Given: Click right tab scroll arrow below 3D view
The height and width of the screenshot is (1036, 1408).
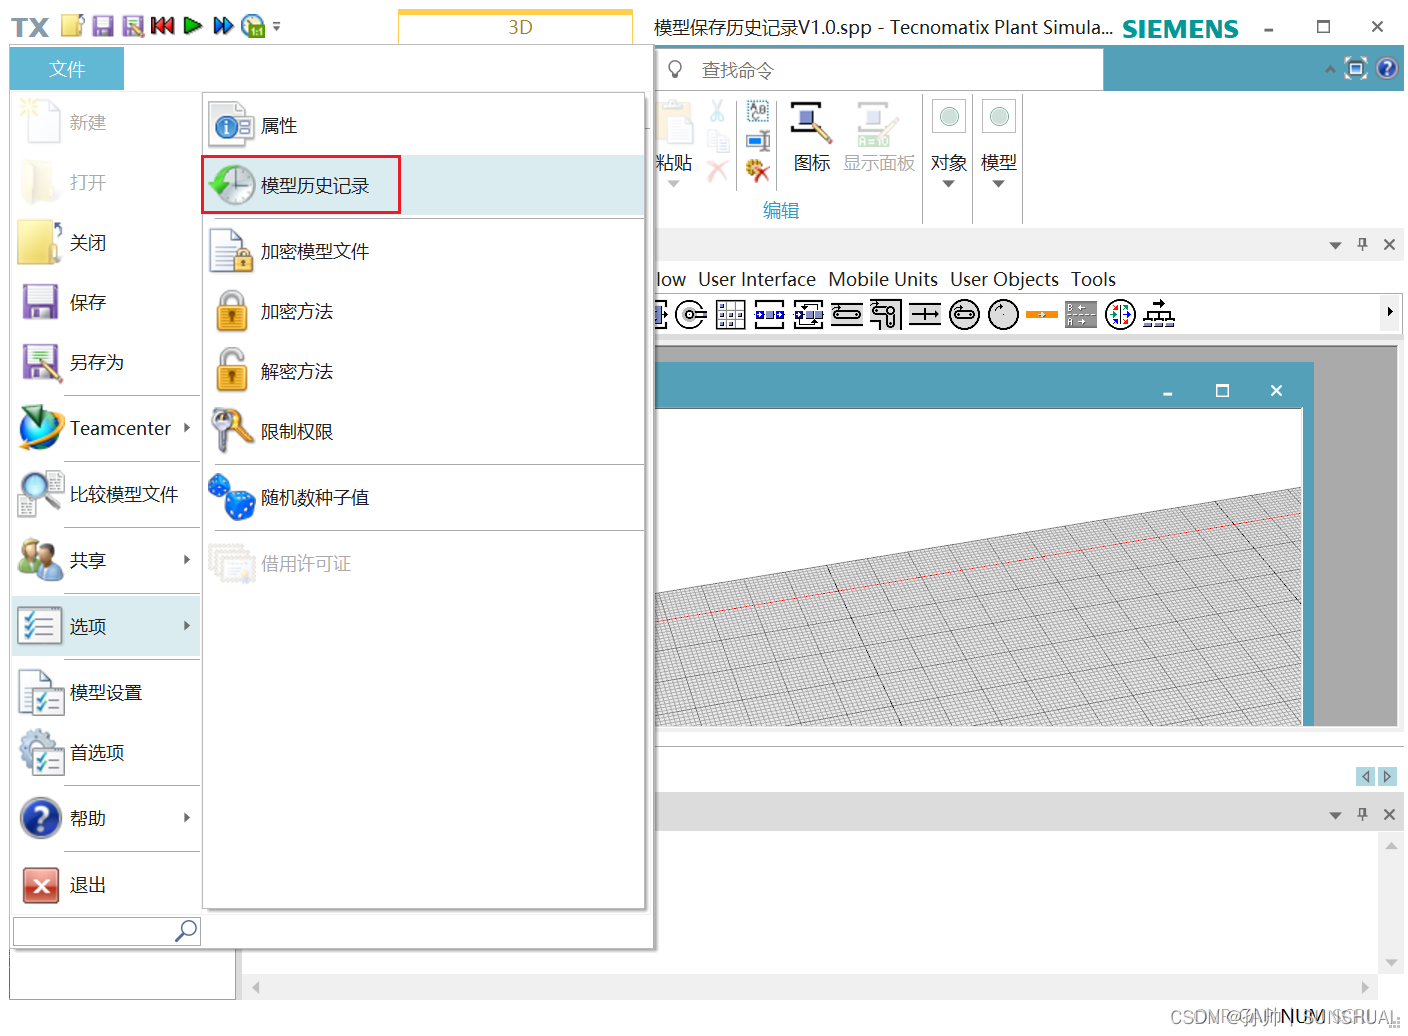Looking at the screenshot, I should (x=1386, y=776).
